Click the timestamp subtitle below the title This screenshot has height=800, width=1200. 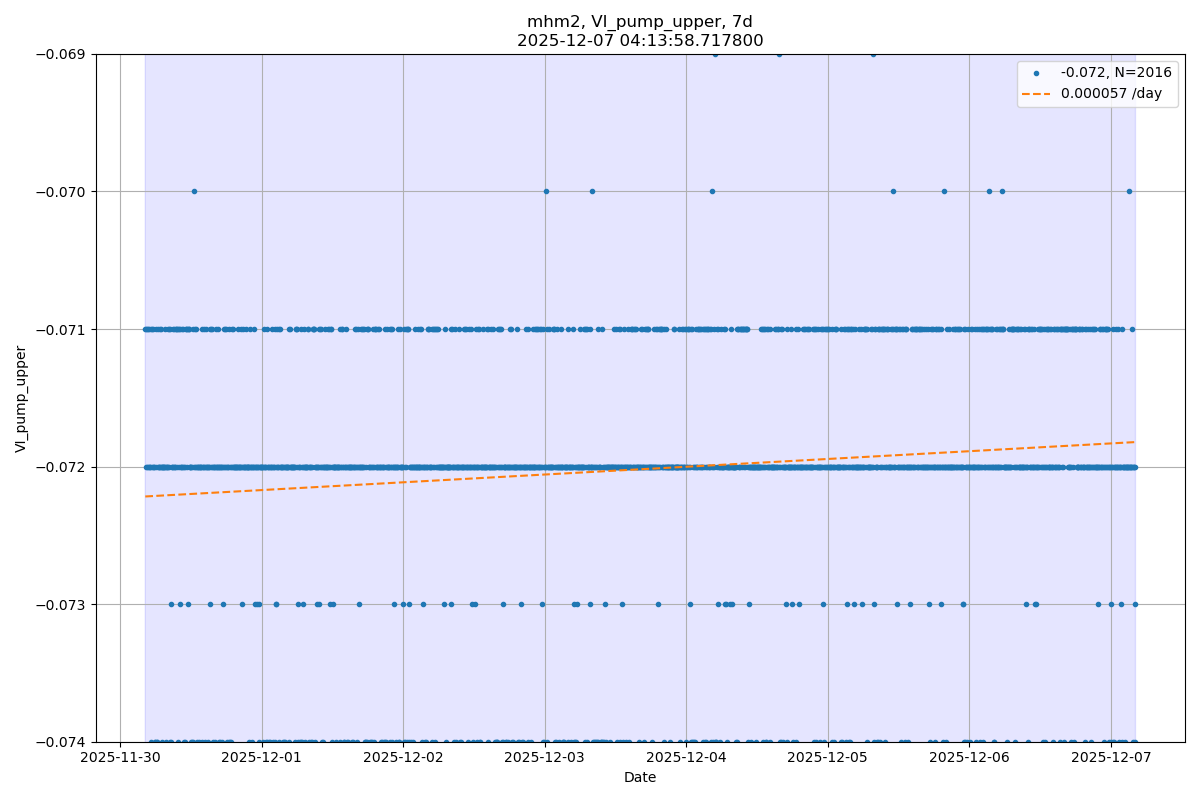pos(640,41)
